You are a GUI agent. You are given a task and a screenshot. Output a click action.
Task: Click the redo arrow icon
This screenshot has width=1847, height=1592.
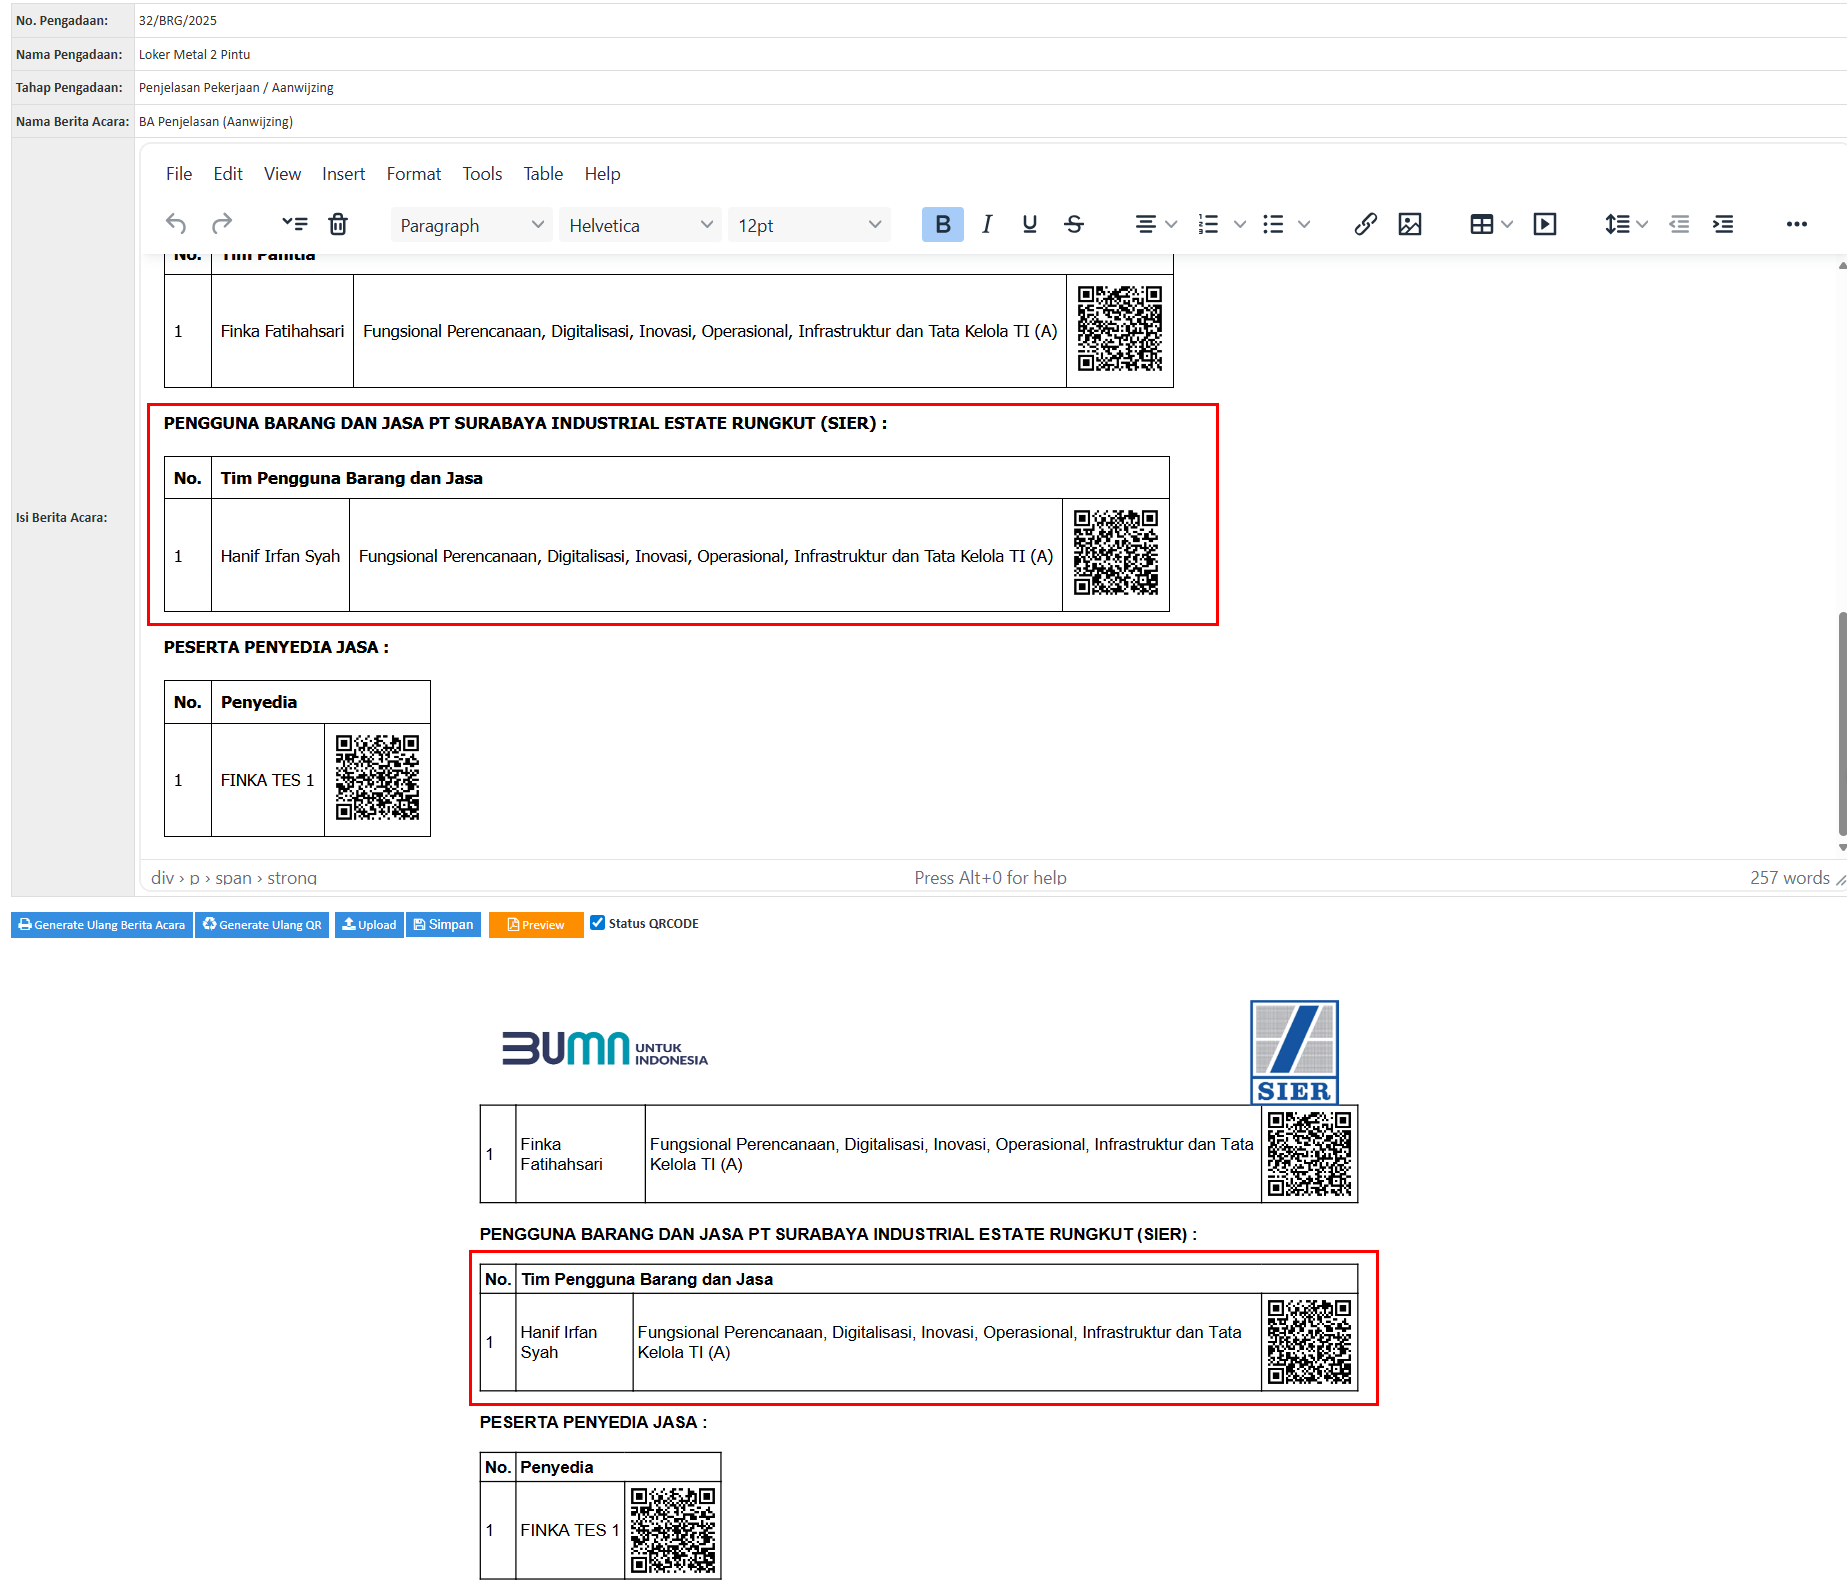[222, 224]
